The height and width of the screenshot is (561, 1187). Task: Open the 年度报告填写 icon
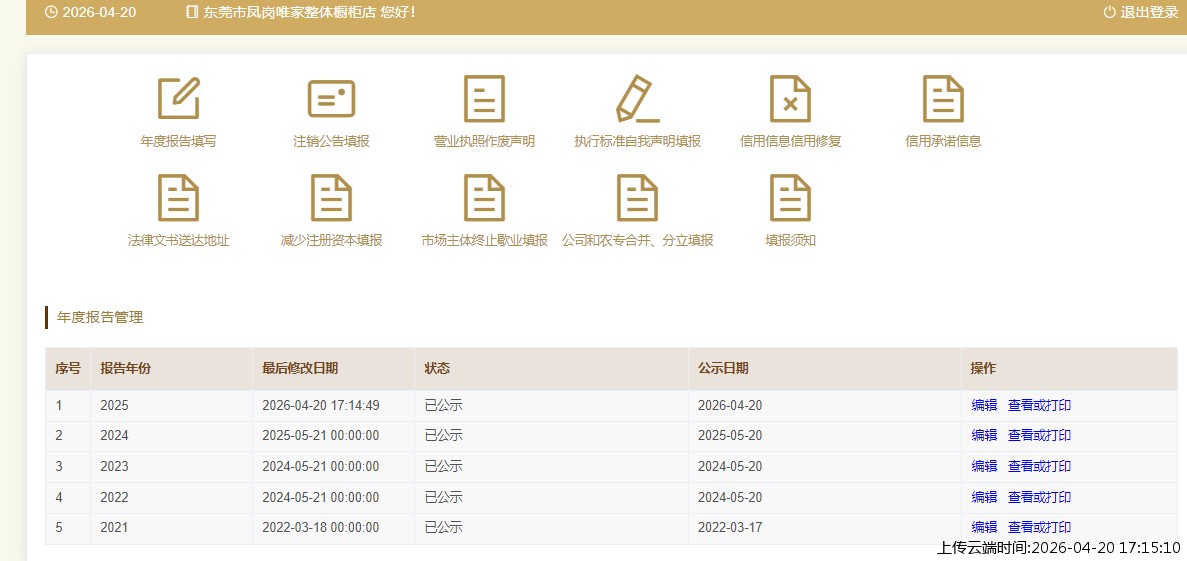(x=178, y=99)
